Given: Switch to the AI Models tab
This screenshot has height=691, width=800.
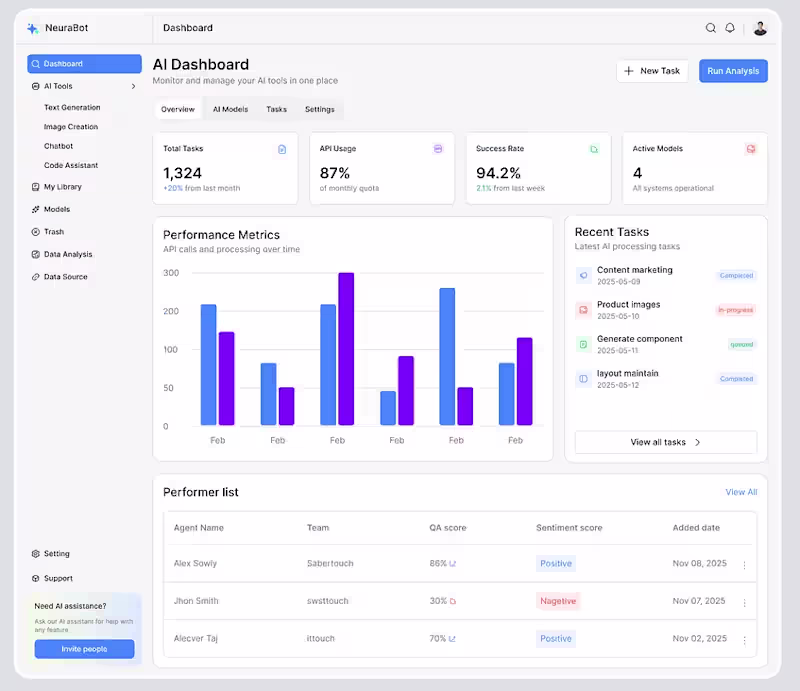Looking at the screenshot, I should click(x=230, y=109).
